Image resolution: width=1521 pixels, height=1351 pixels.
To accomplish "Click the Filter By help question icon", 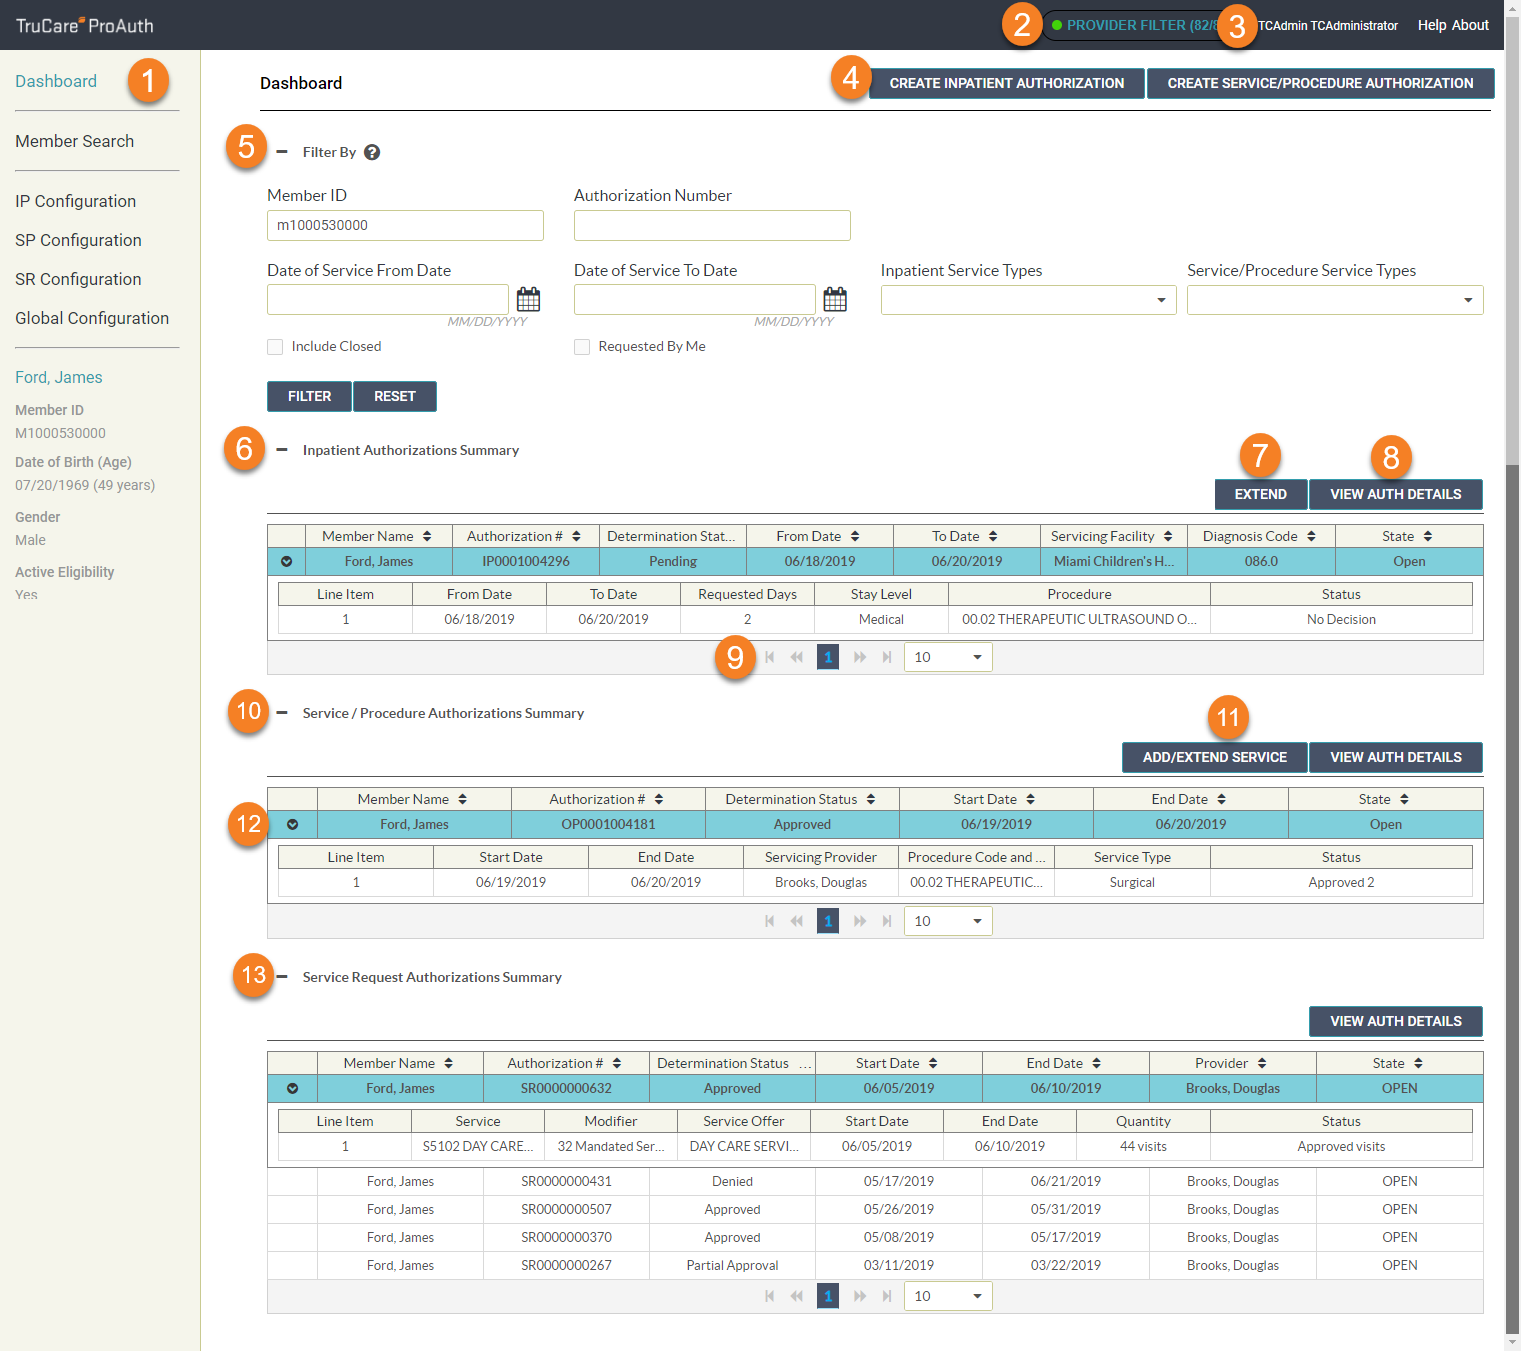I will [x=372, y=152].
